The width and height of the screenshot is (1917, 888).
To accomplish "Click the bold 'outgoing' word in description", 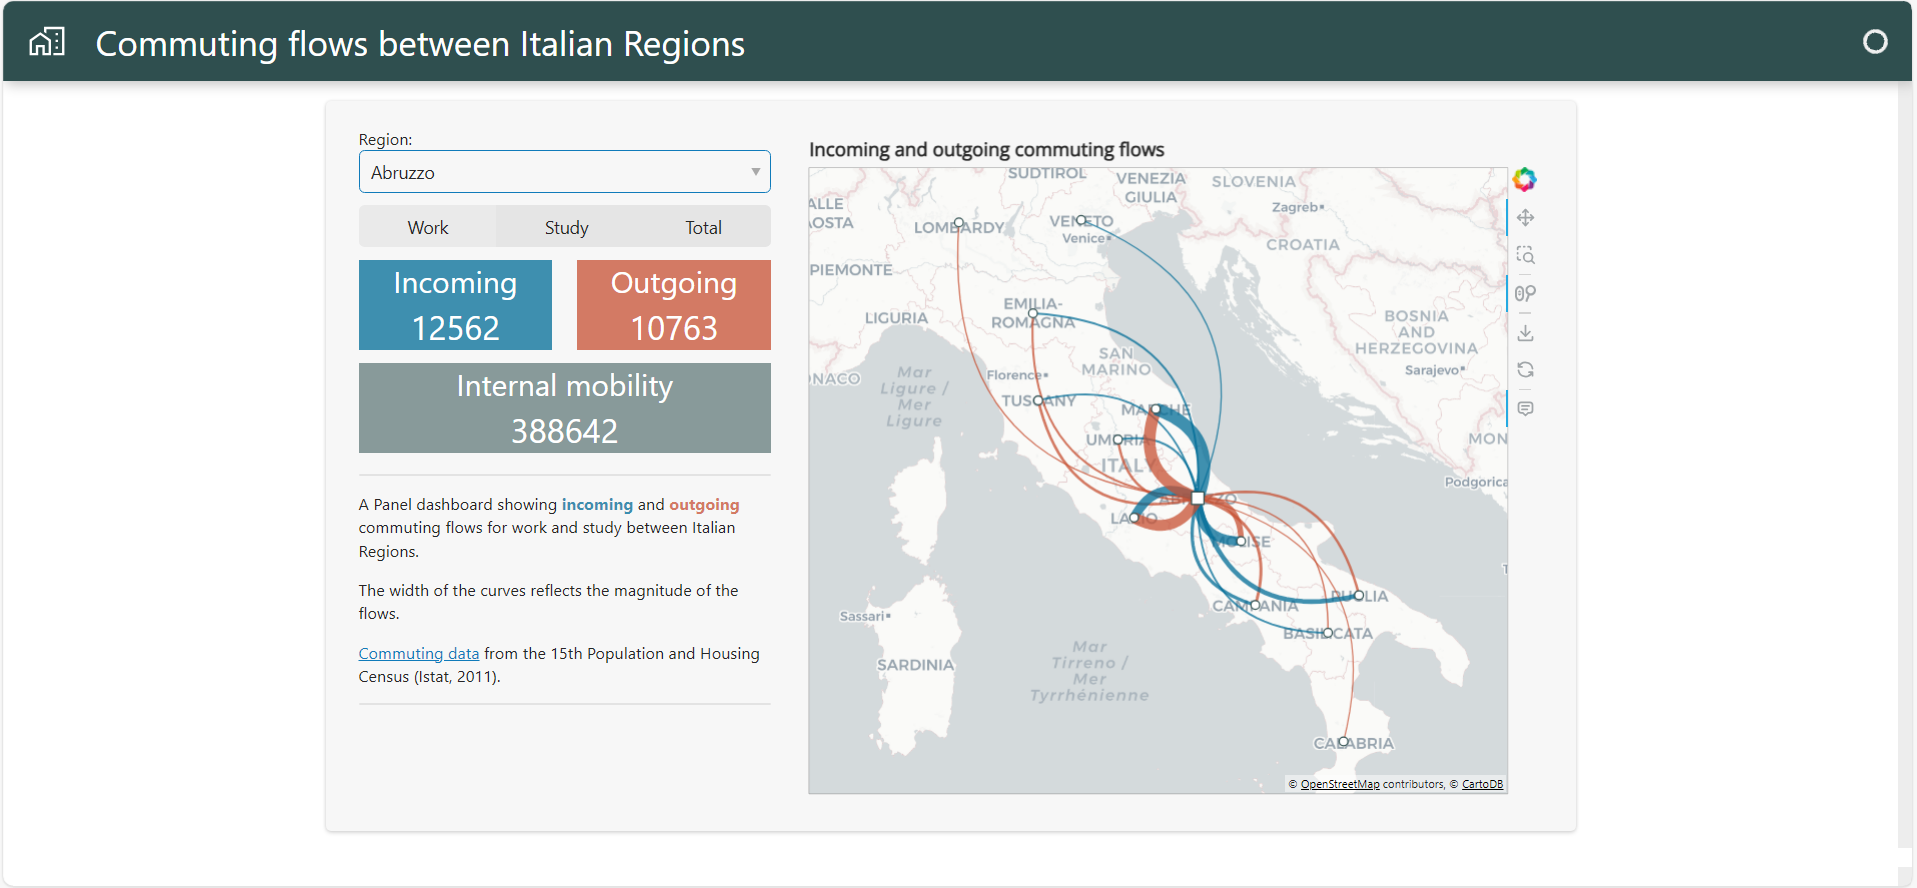I will 704,504.
